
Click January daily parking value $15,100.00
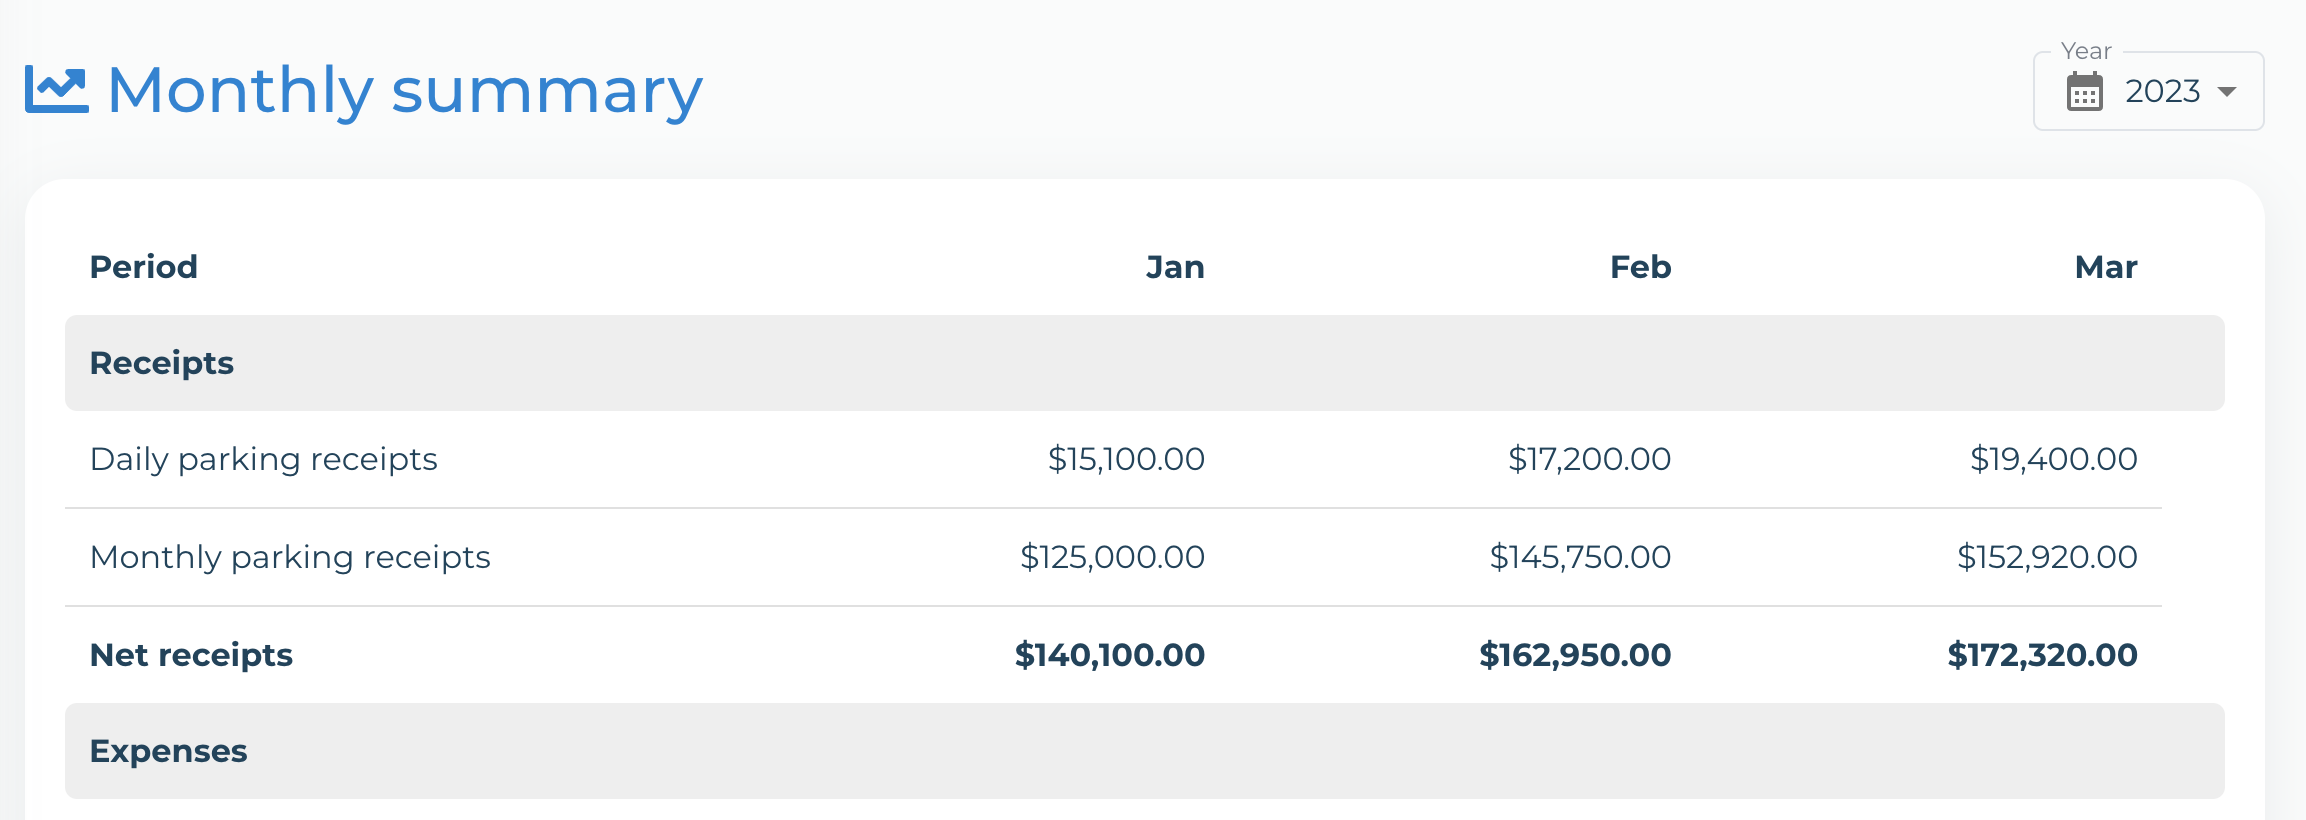pos(1126,459)
